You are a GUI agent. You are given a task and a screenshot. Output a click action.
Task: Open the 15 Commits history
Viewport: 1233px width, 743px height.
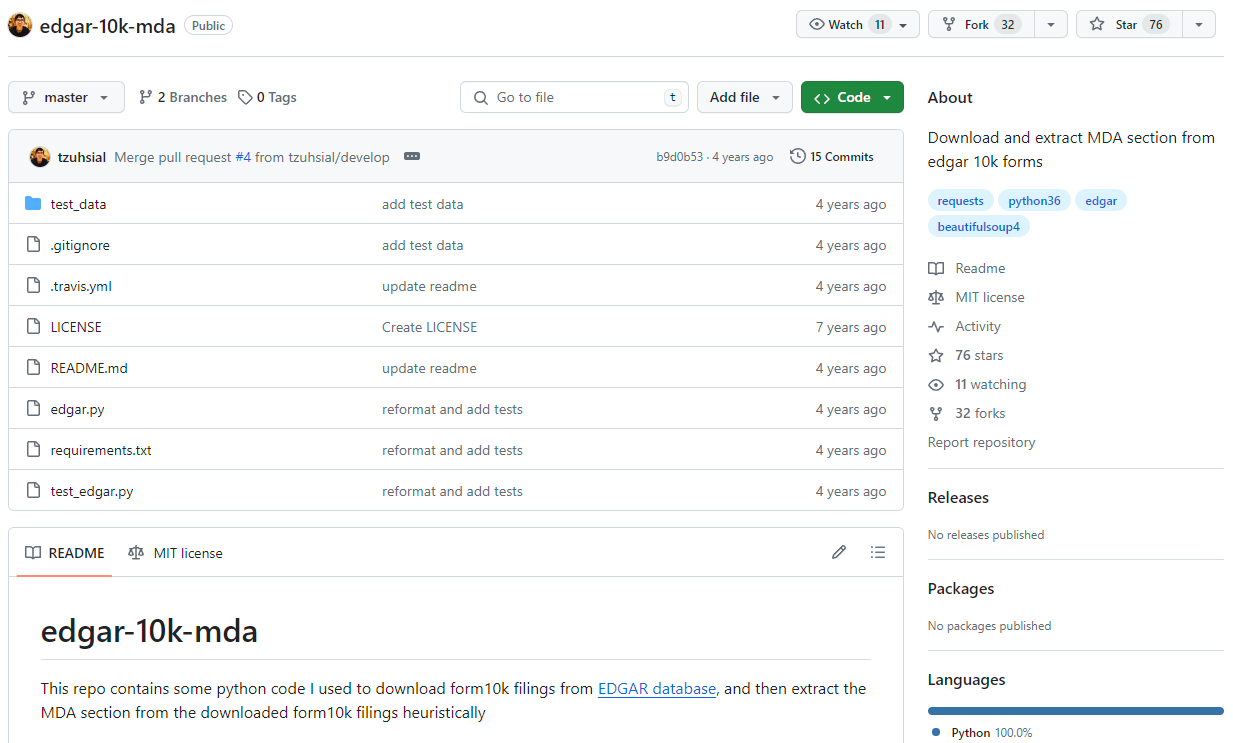pos(832,157)
